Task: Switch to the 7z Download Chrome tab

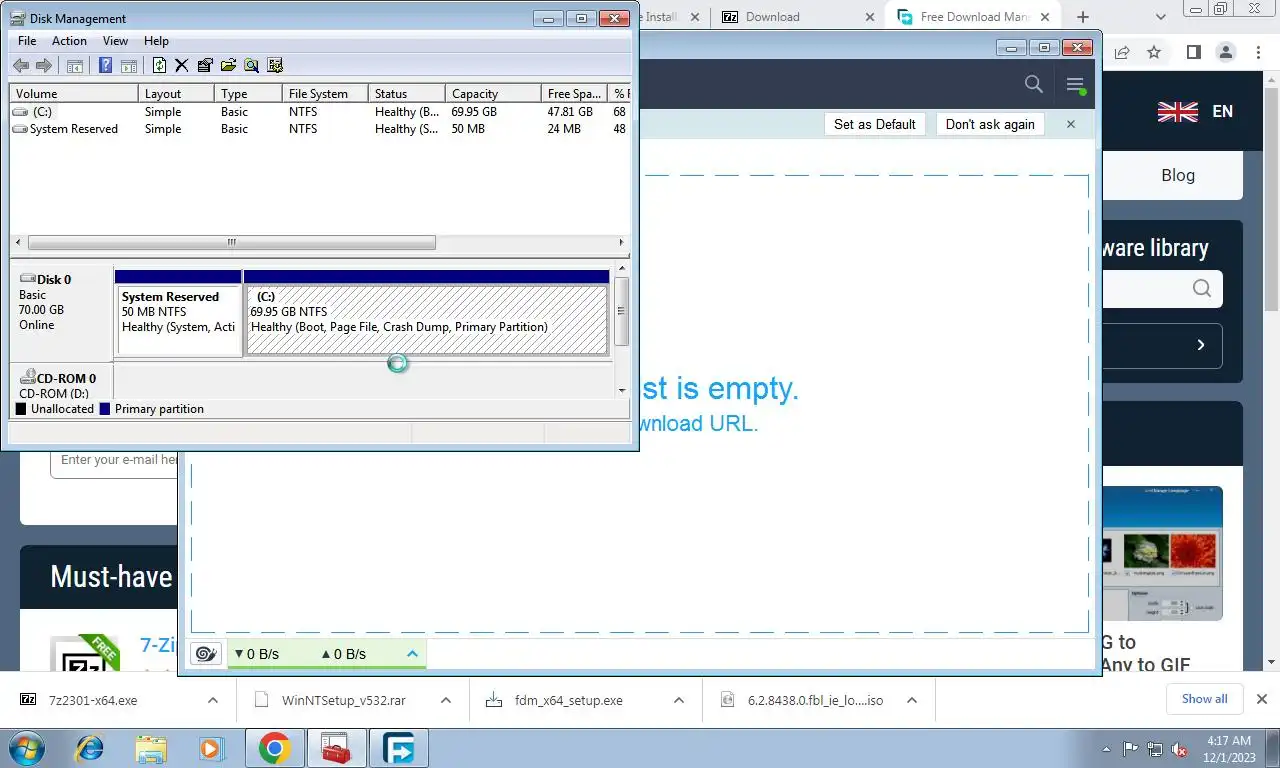Action: [795, 17]
